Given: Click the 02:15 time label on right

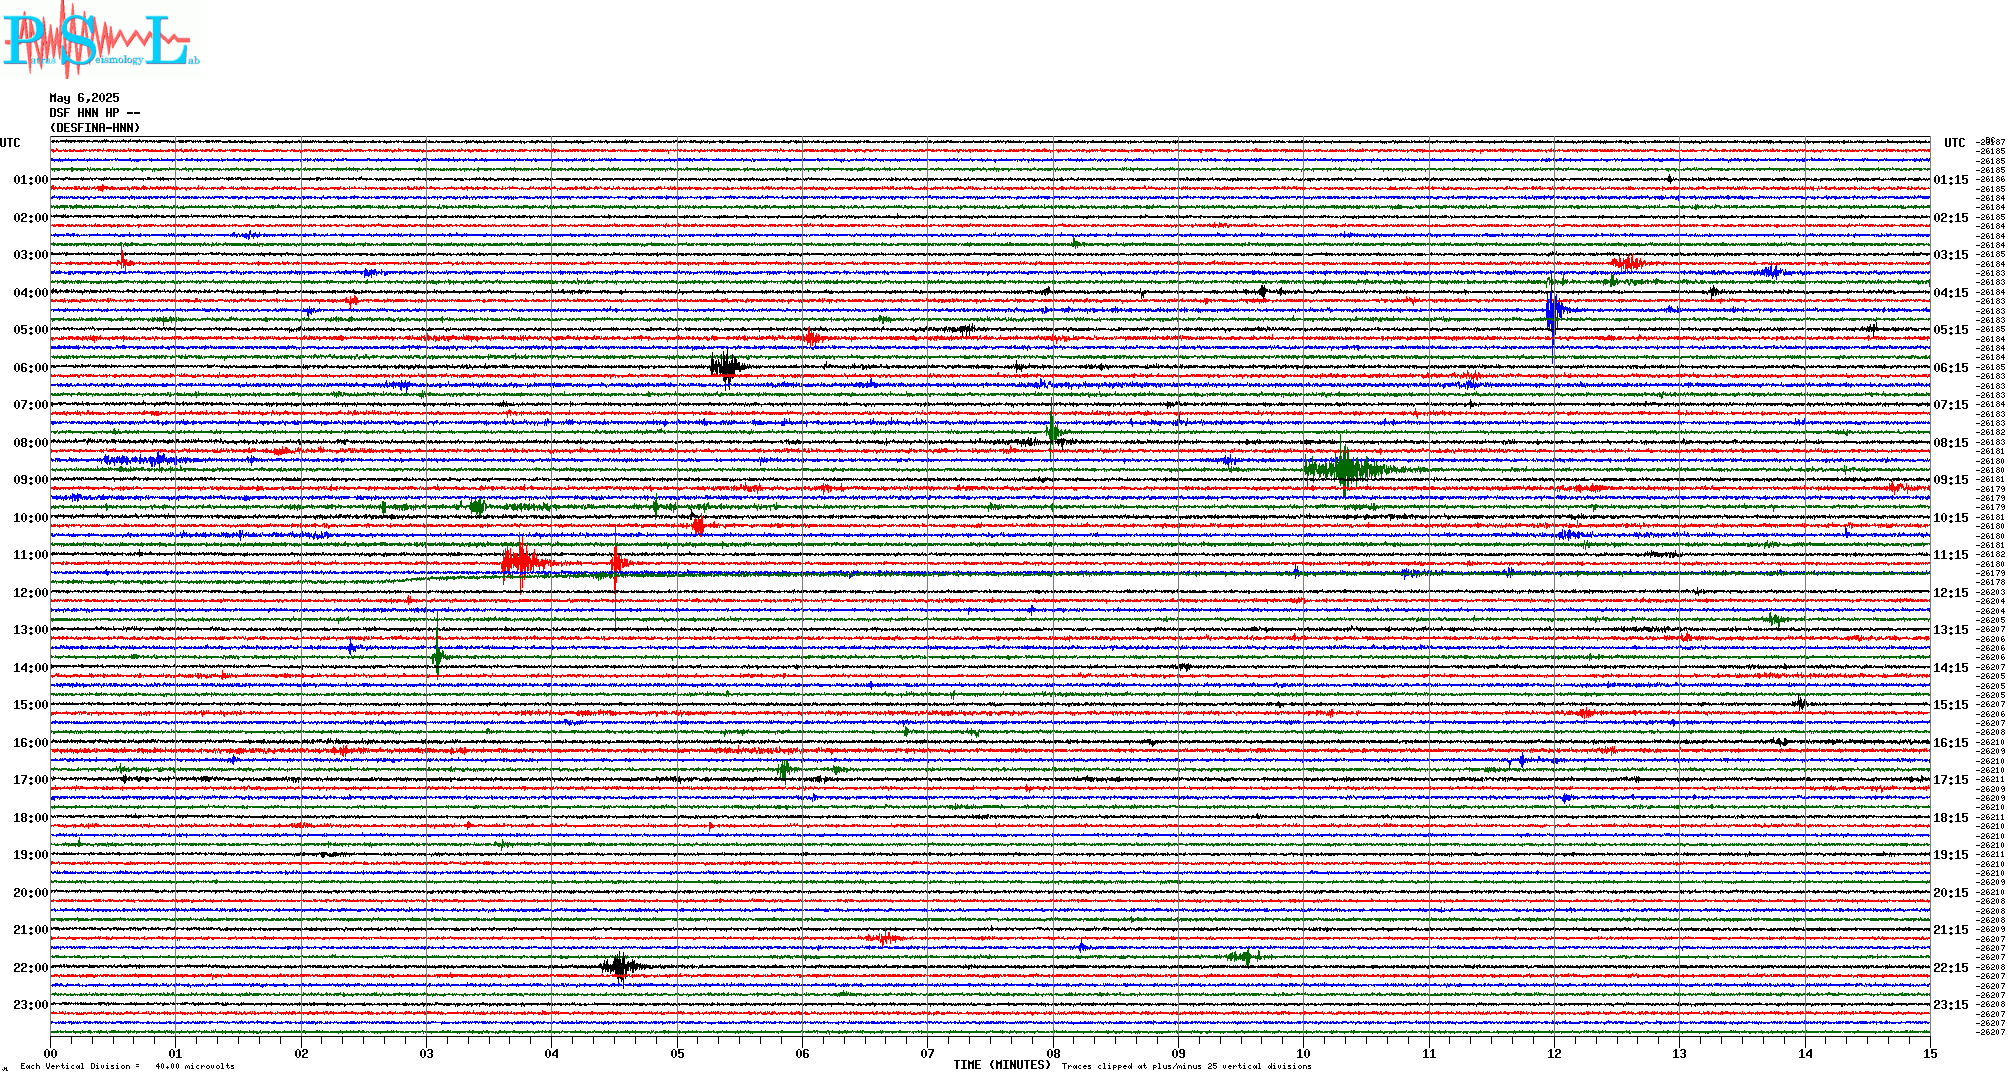Looking at the screenshot, I should pos(1951,218).
